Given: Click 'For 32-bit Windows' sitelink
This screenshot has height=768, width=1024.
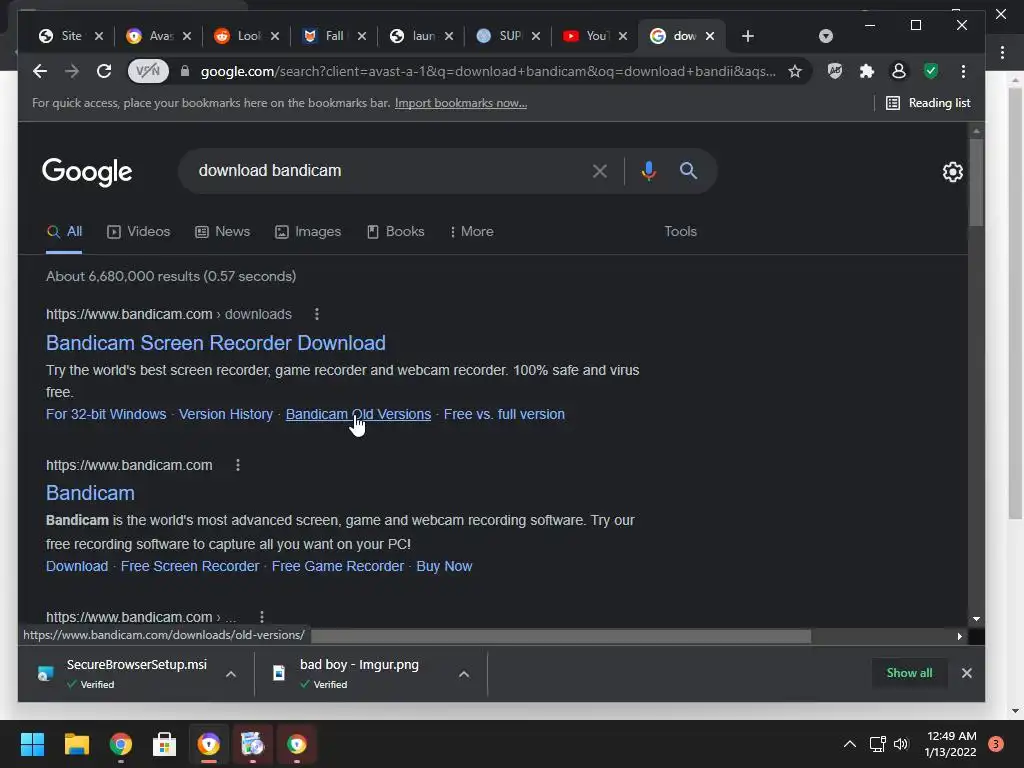Looking at the screenshot, I should pos(106,414).
